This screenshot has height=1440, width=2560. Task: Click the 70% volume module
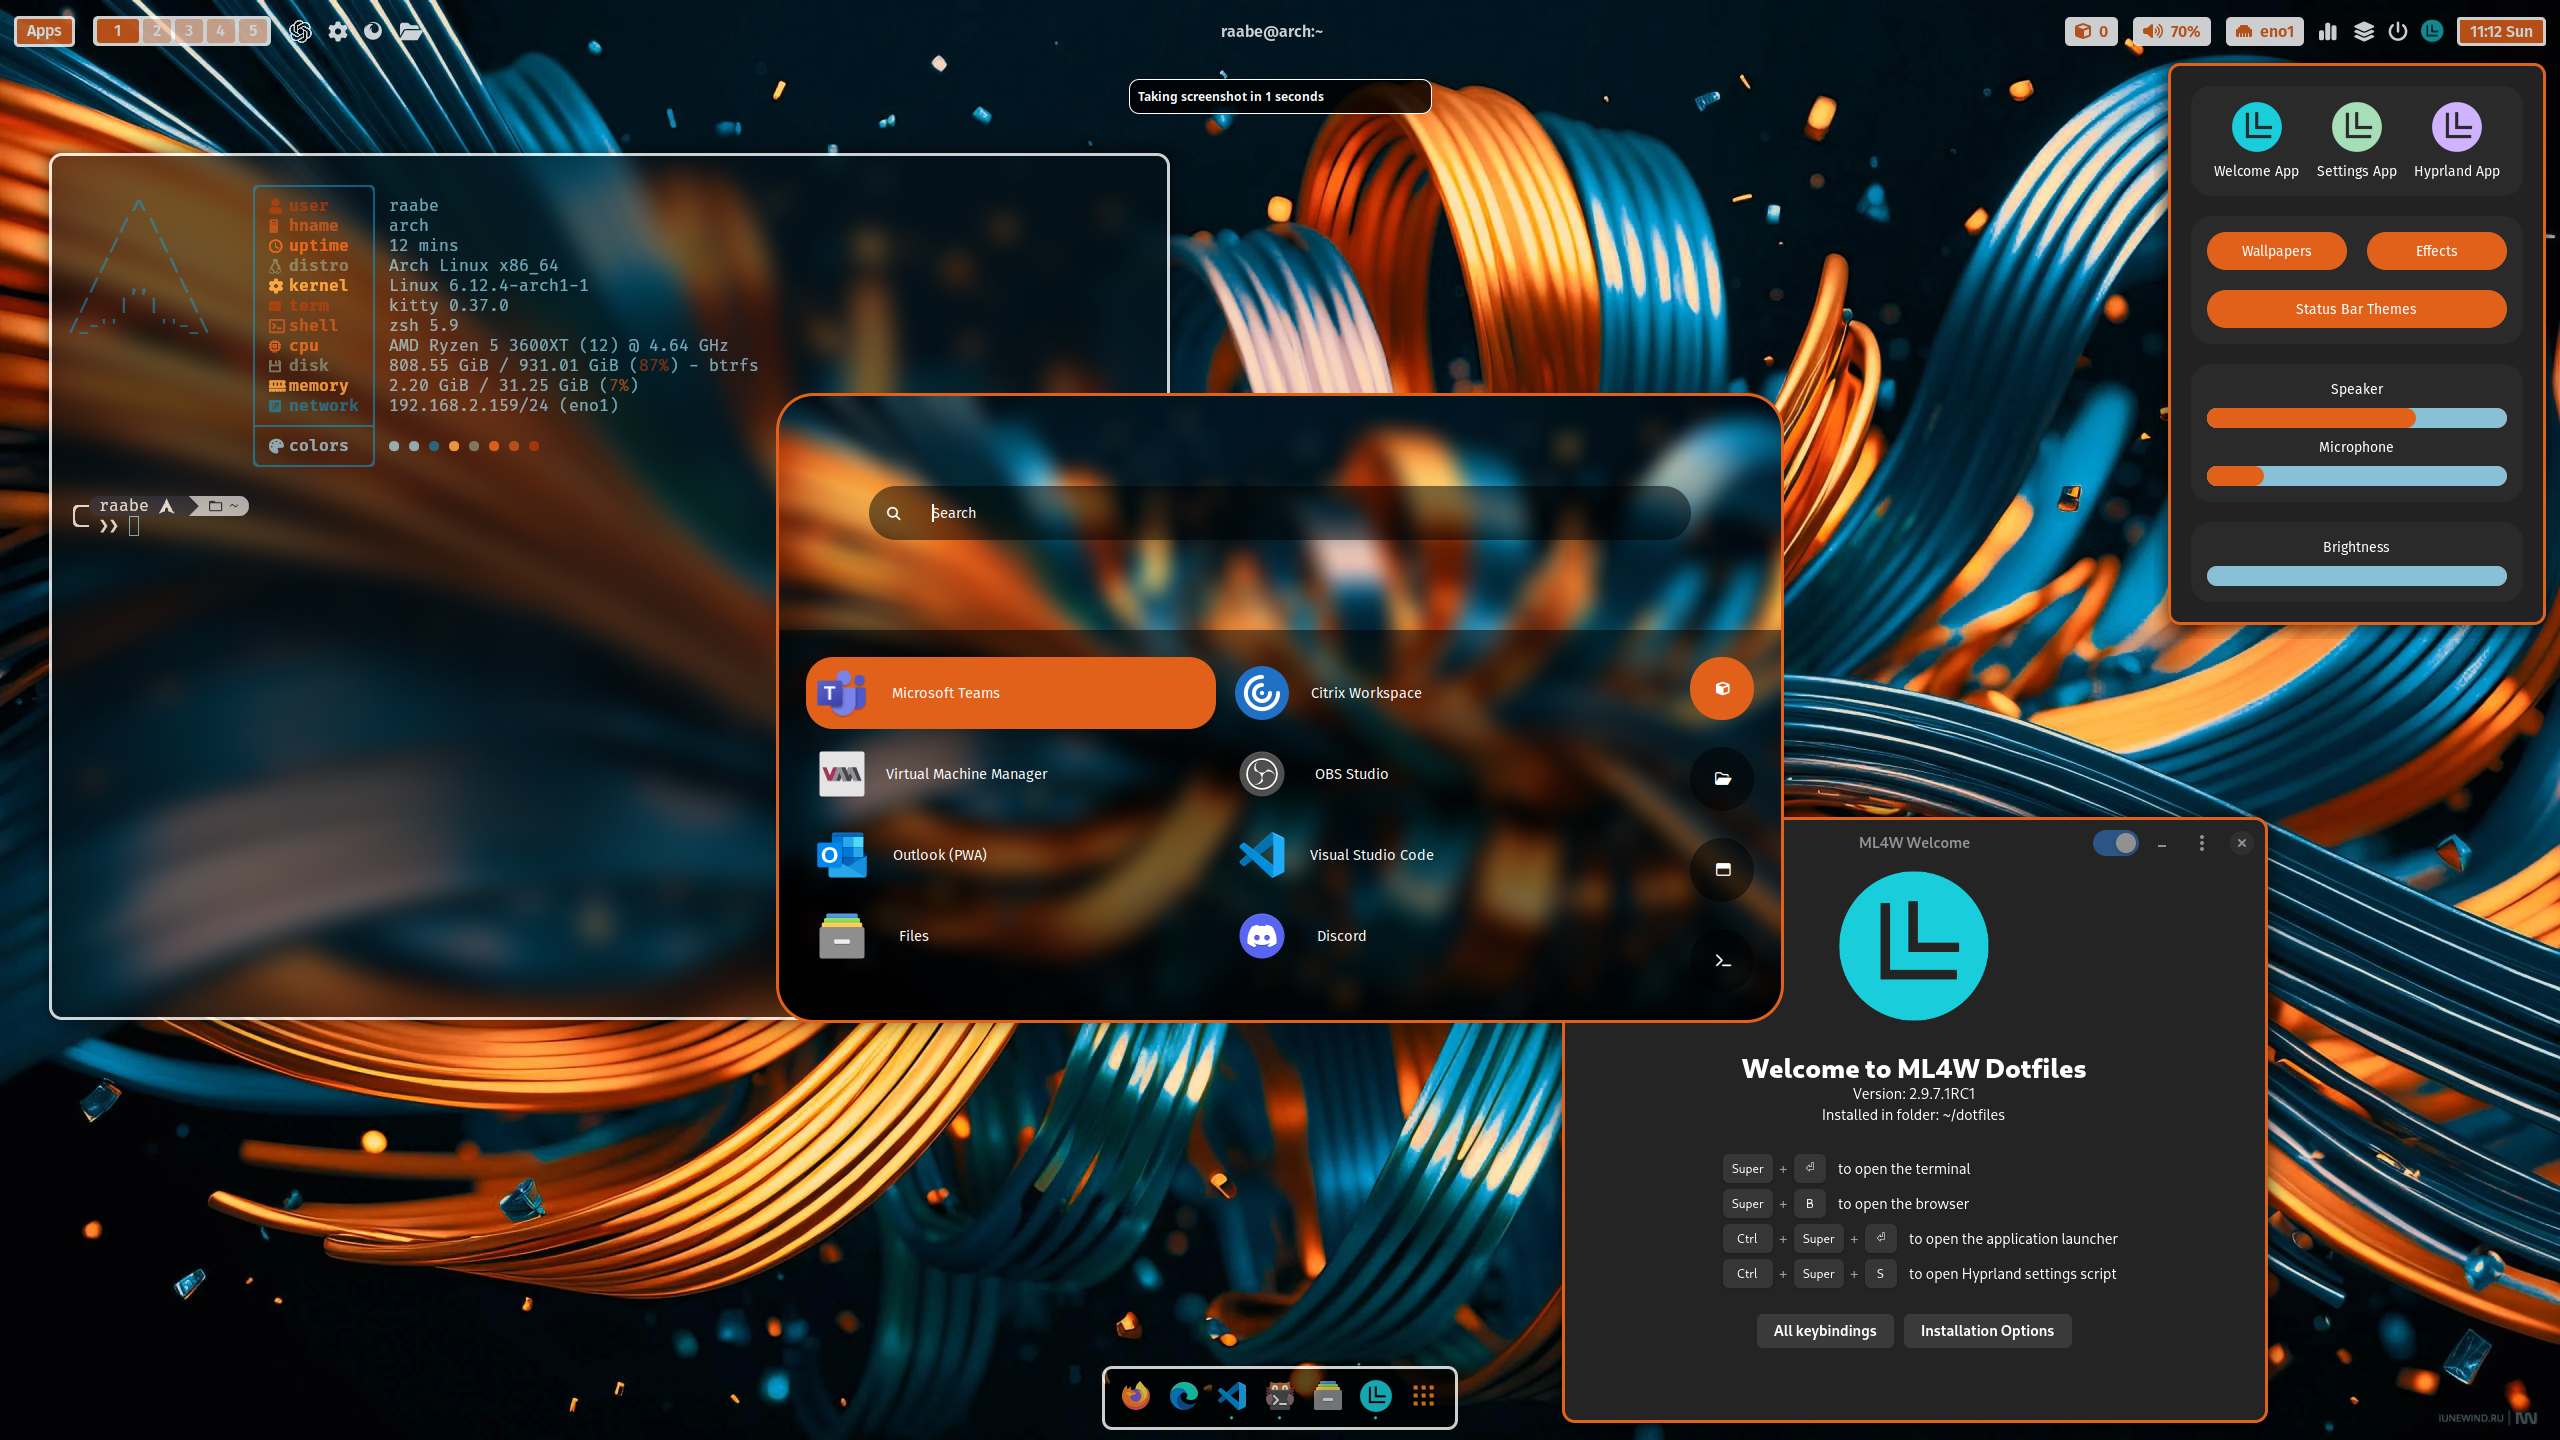coord(2171,31)
